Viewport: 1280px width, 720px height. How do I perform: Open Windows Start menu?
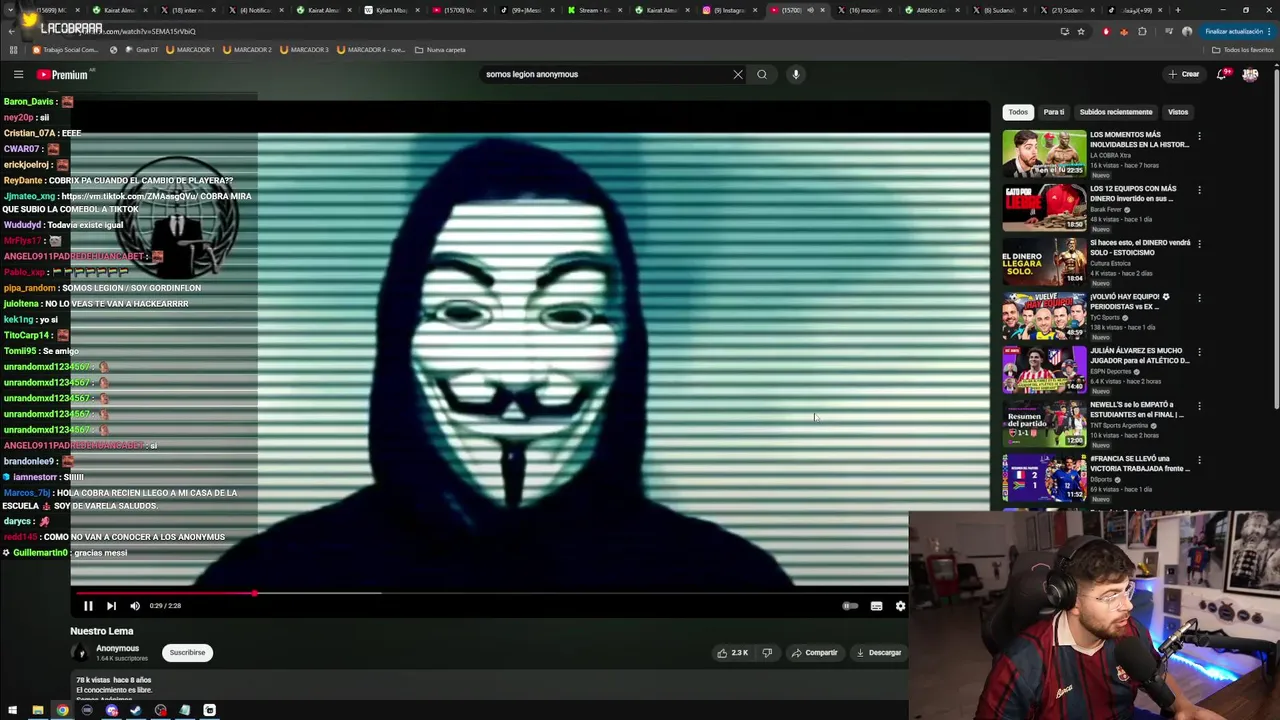click(x=13, y=711)
